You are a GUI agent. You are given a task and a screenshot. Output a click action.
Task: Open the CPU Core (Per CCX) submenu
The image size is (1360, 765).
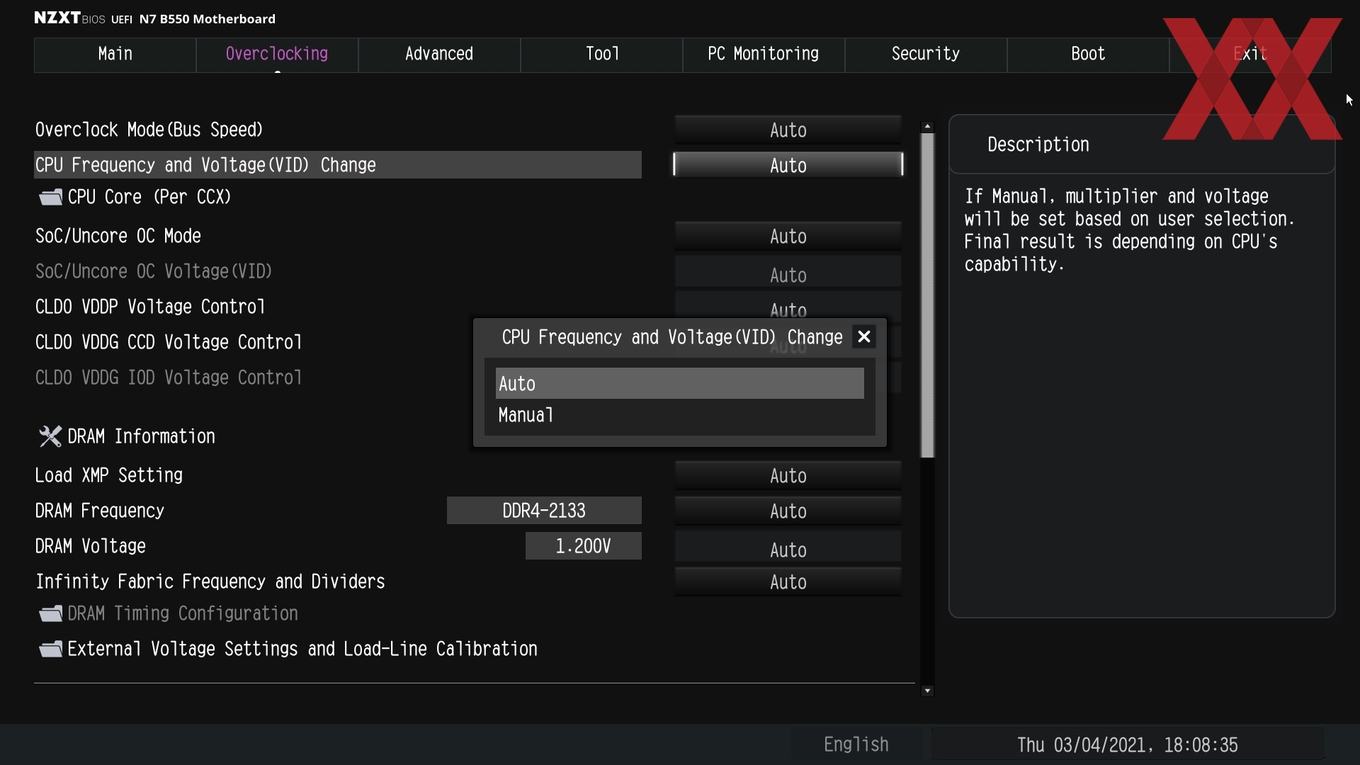pyautogui.click(x=149, y=197)
